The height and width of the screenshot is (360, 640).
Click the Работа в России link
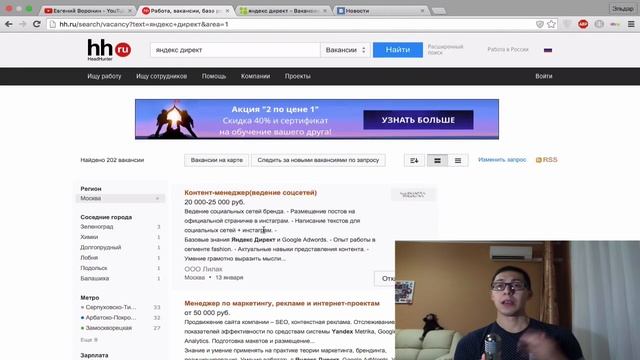click(x=508, y=49)
